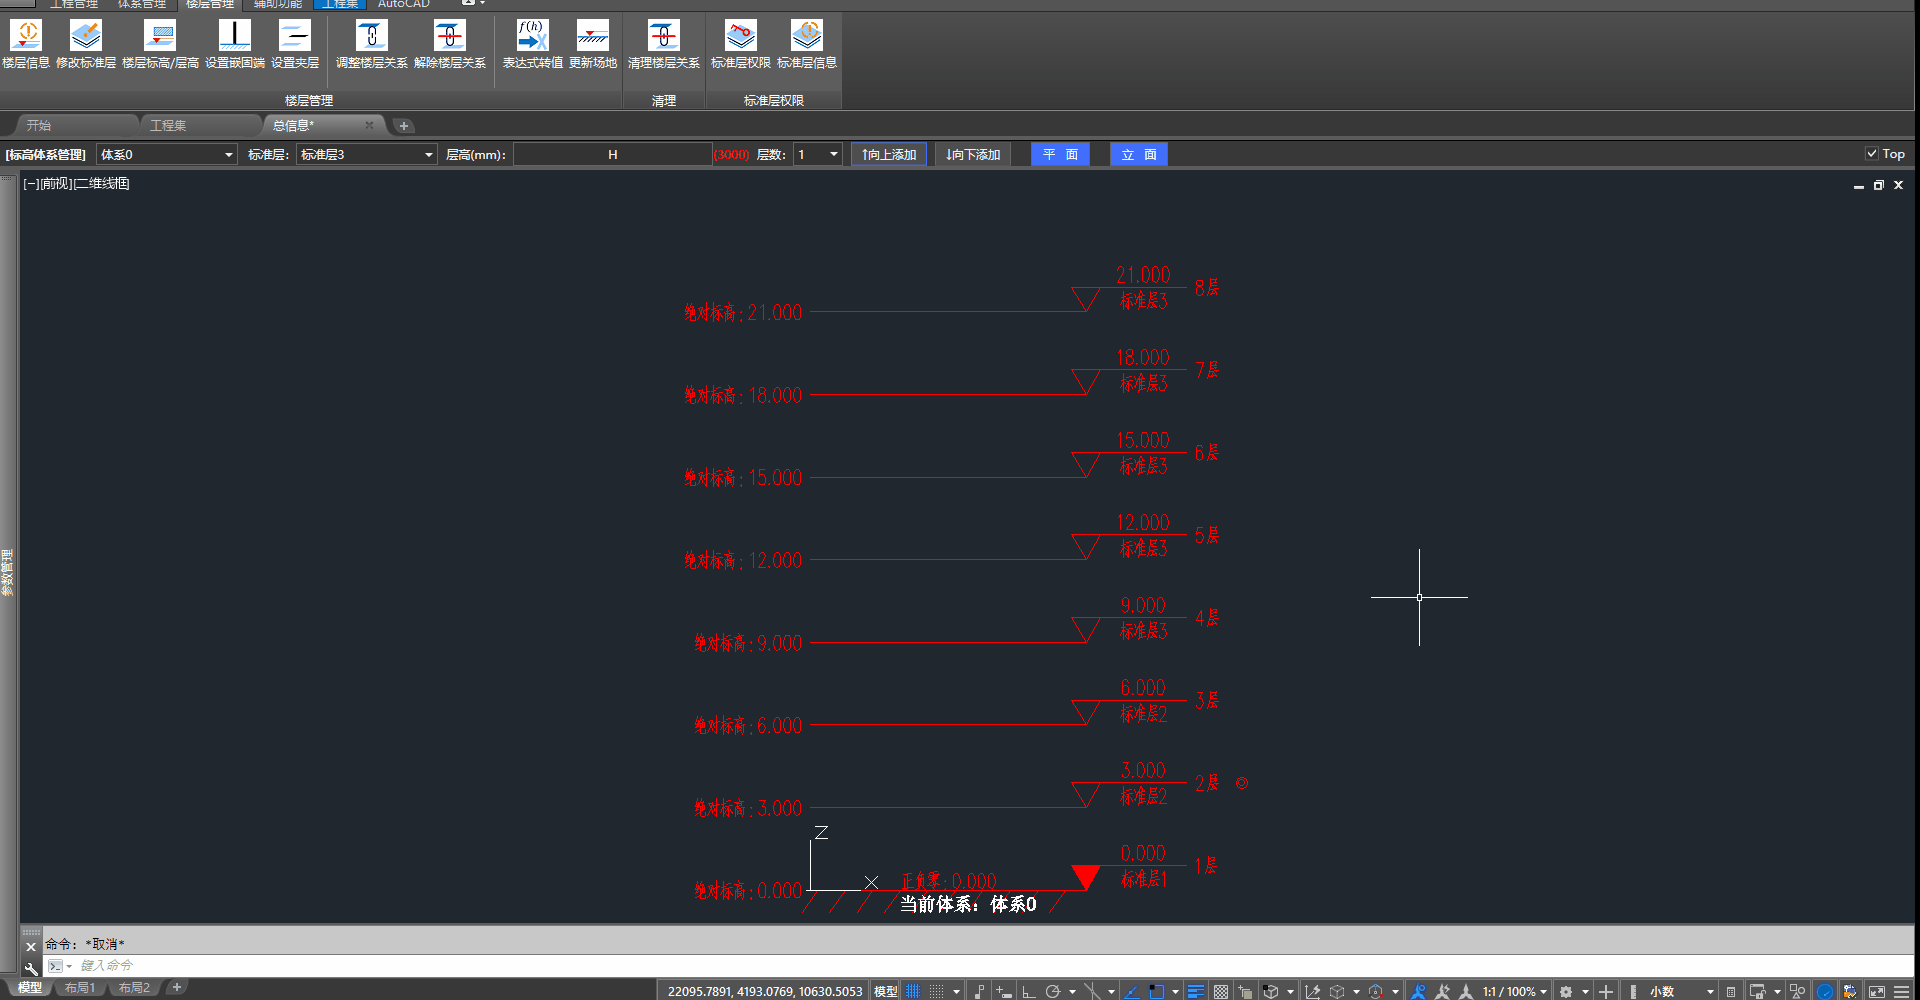This screenshot has width=1920, height=1000.
Task: Toggle ortho mode in status bar
Action: point(1028,991)
